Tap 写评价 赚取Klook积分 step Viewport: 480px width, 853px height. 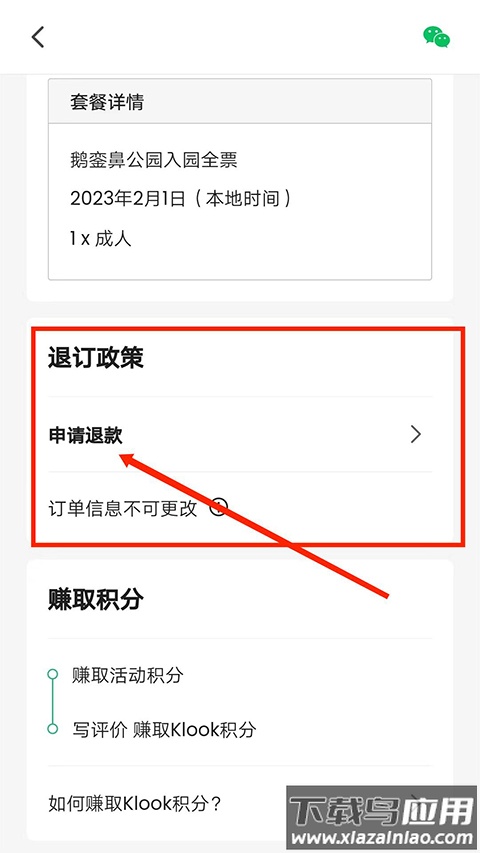pos(164,729)
